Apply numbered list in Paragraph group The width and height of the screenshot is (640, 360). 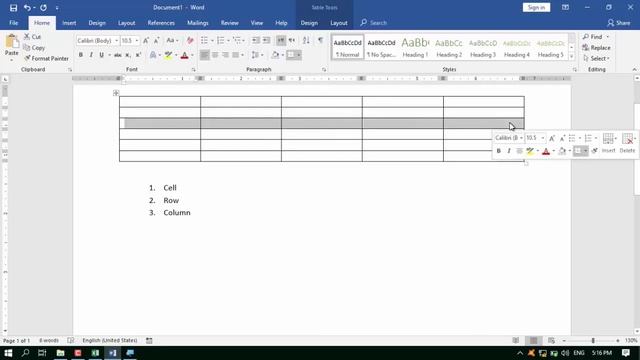(221, 40)
